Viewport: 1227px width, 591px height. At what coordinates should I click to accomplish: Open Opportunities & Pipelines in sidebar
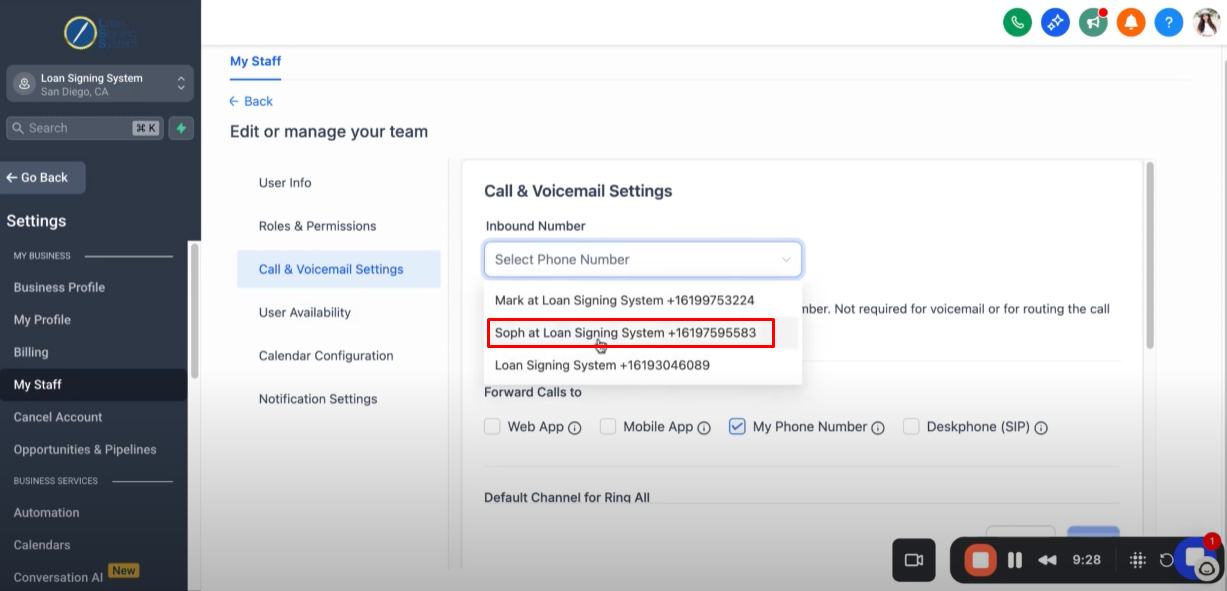[85, 450]
